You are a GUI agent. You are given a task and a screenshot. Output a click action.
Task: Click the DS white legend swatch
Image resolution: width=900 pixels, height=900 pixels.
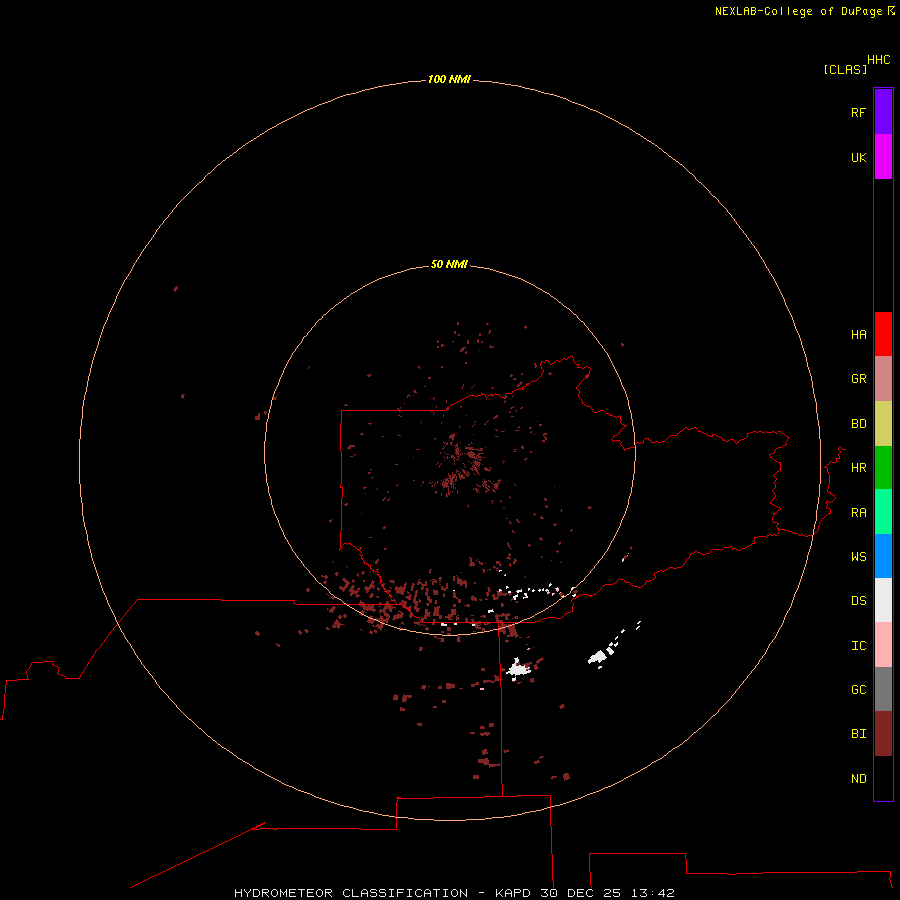(883, 600)
